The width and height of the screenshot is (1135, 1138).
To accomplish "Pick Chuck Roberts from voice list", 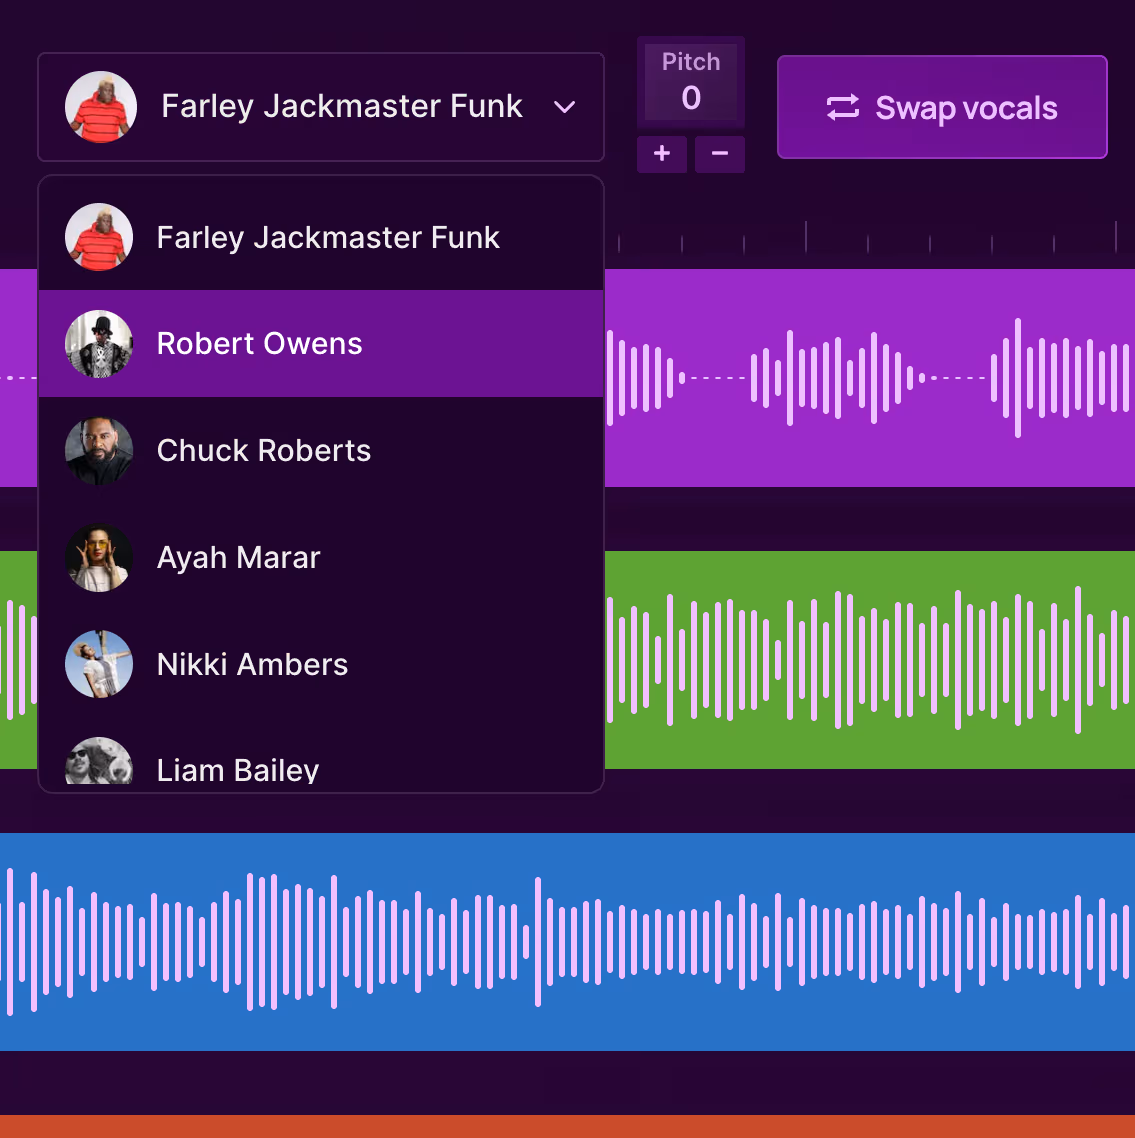I will pyautogui.click(x=321, y=451).
